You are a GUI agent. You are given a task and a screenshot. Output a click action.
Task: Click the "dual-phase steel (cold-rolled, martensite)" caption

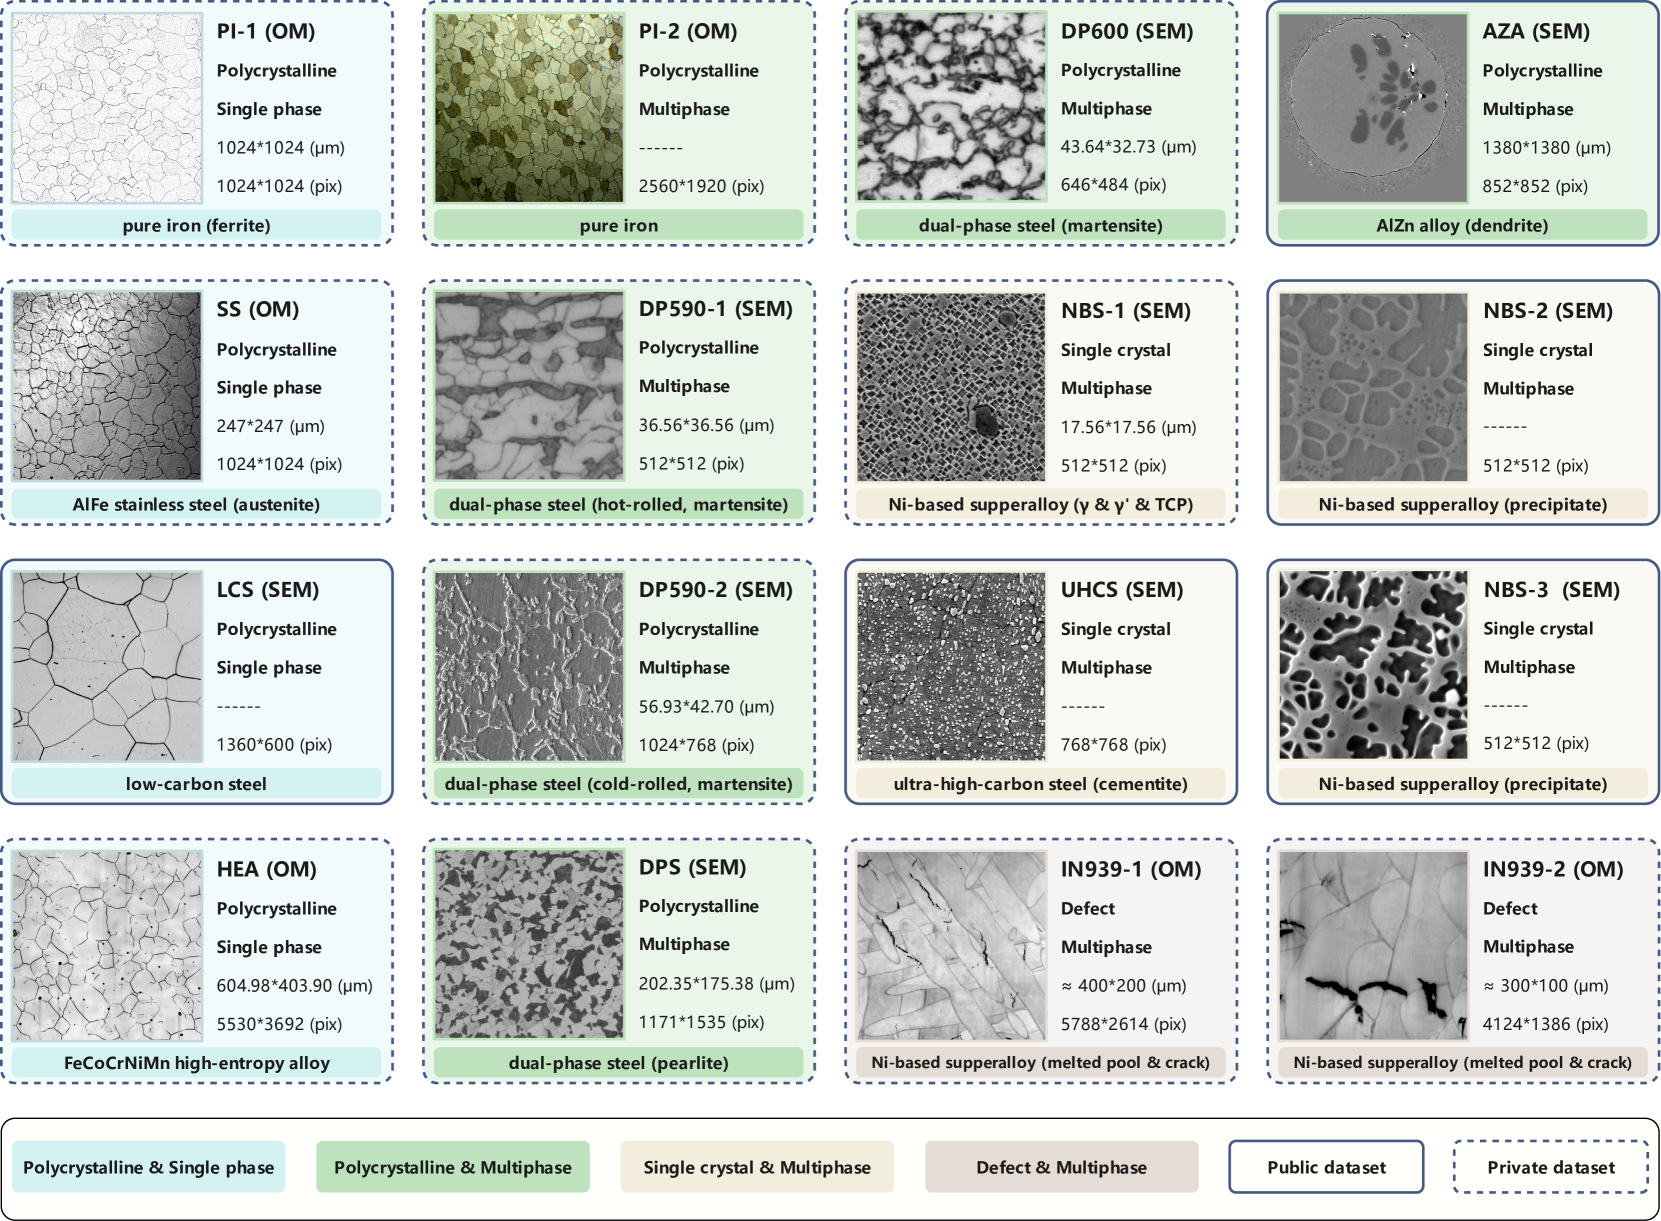pyautogui.click(x=619, y=783)
